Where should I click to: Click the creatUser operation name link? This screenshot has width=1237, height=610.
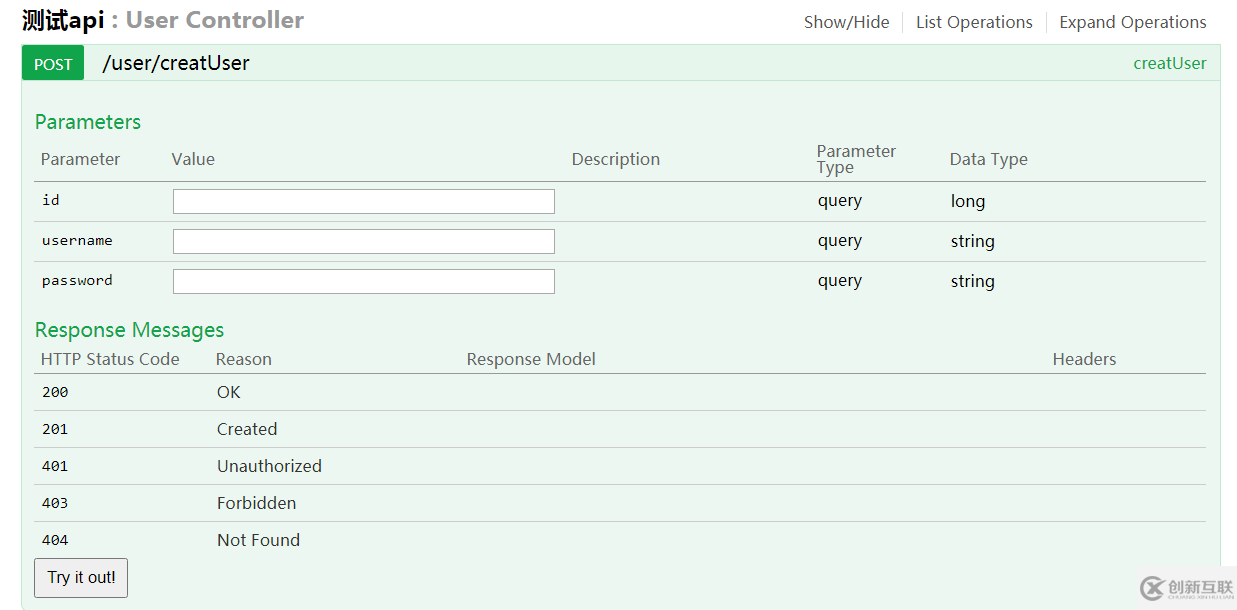[x=1169, y=63]
